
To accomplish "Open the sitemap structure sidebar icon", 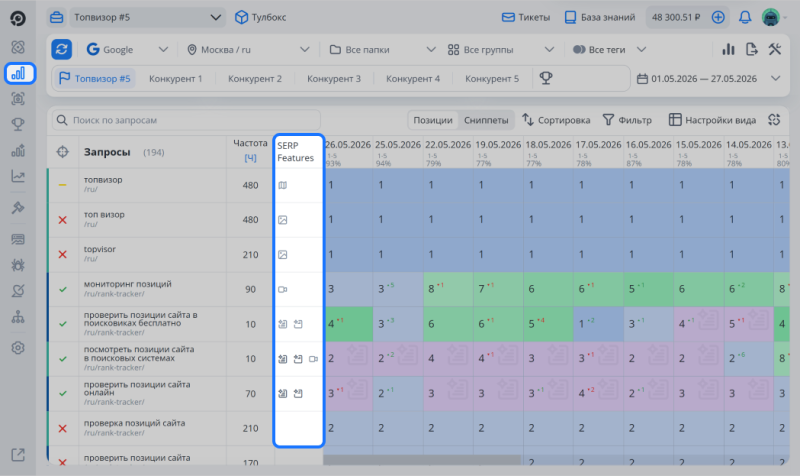I will pos(18,317).
